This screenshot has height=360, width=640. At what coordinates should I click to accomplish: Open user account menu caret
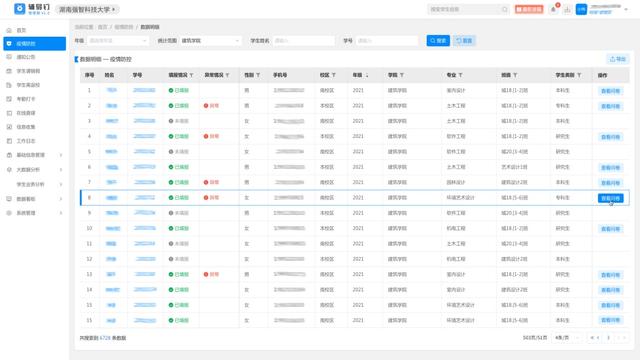[626, 9]
